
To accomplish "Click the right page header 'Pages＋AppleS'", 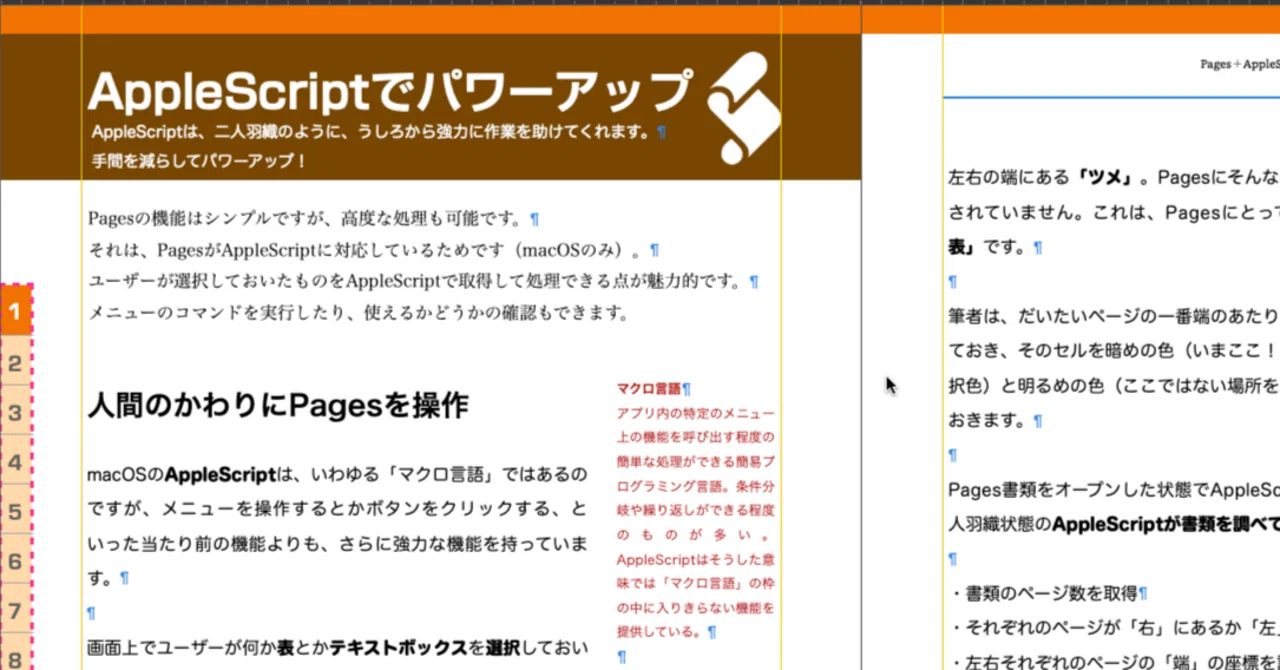I will [x=1240, y=64].
